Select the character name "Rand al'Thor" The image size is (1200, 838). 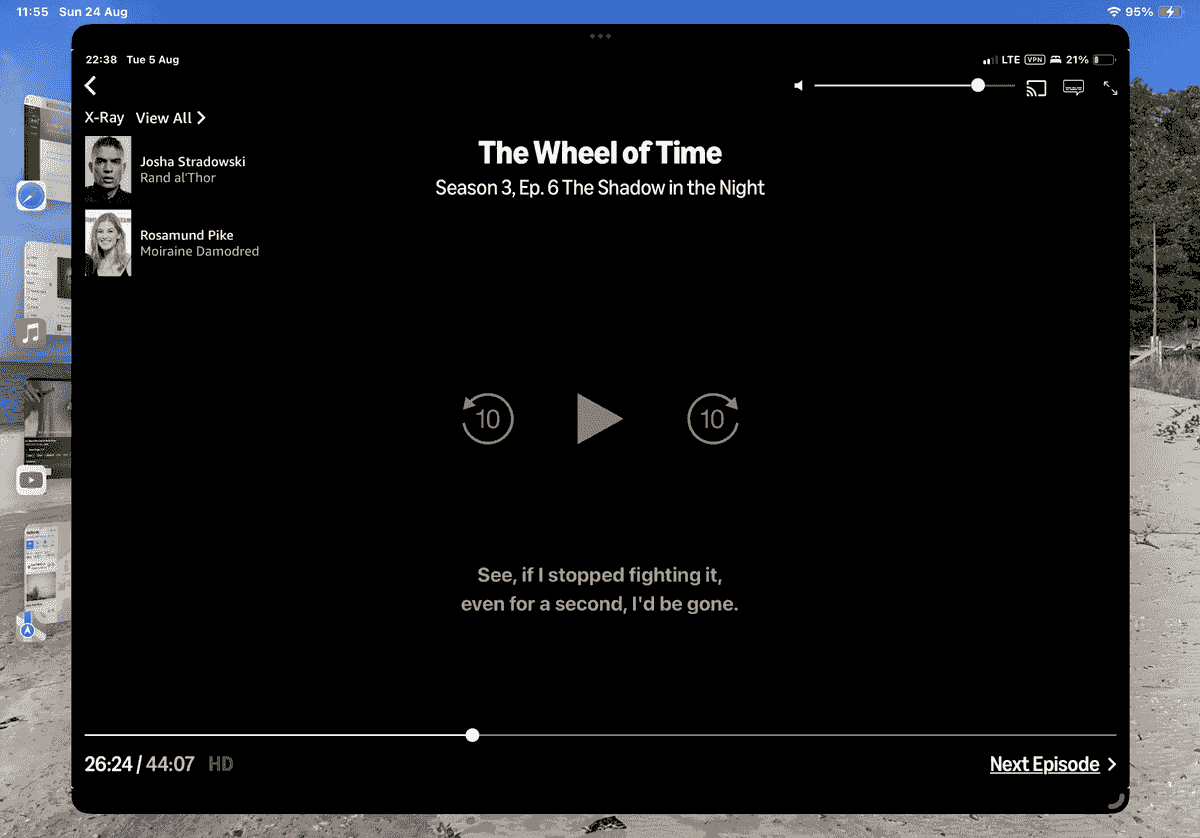pyautogui.click(x=178, y=178)
